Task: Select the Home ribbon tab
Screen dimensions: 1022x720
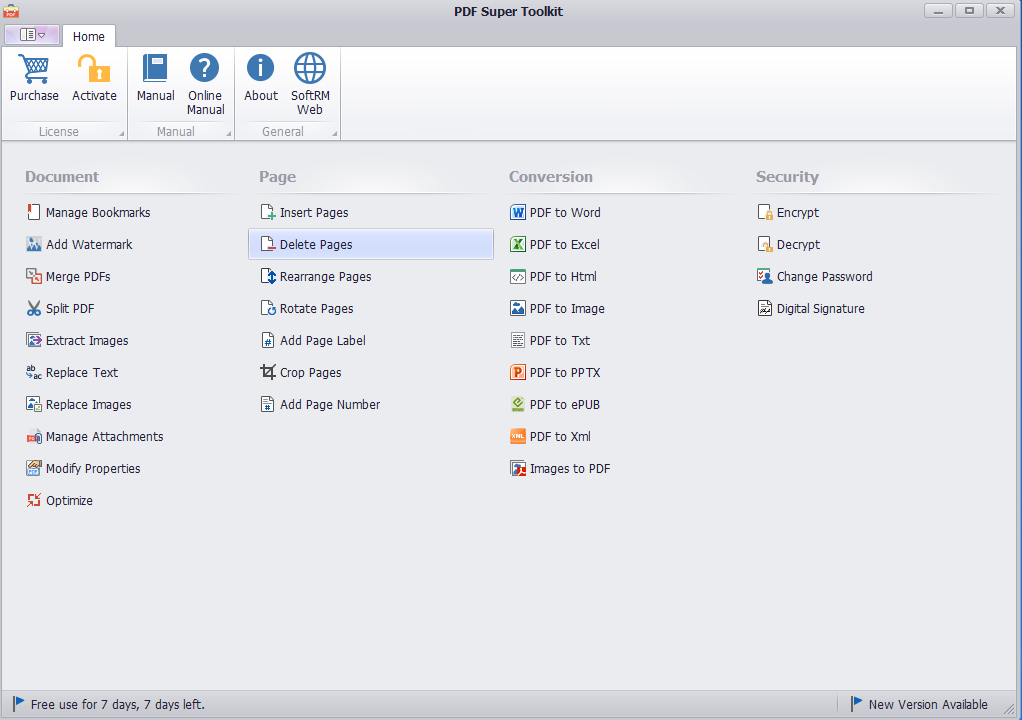Action: pyautogui.click(x=89, y=36)
